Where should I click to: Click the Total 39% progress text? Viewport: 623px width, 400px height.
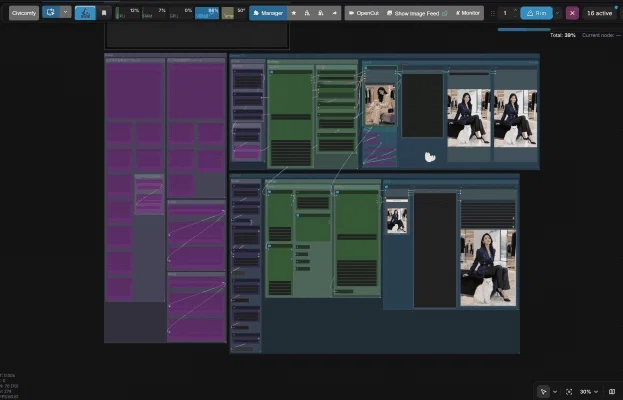tap(563, 35)
